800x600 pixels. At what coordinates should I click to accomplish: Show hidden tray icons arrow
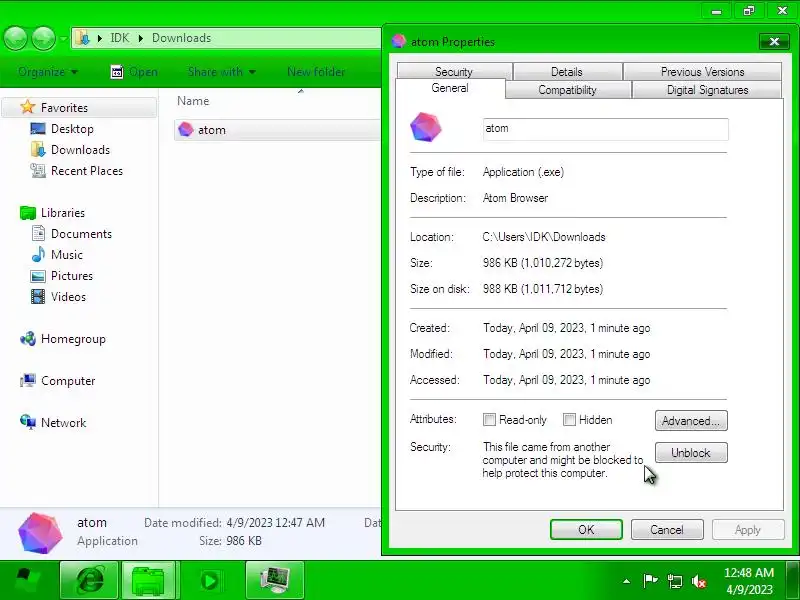point(627,581)
